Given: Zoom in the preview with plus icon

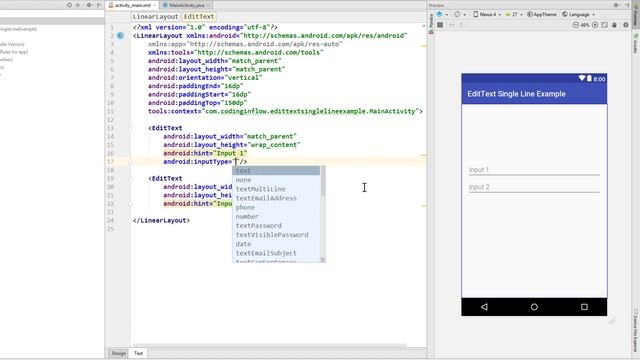Looking at the screenshot, I should (595, 25).
